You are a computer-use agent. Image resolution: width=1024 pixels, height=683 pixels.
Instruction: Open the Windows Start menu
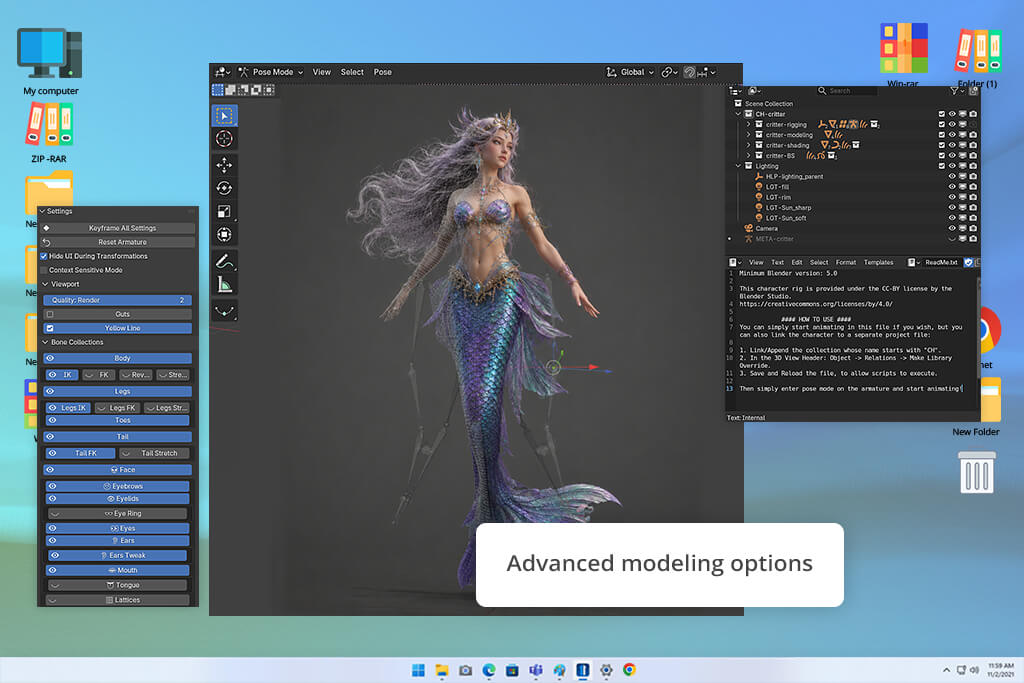[418, 670]
